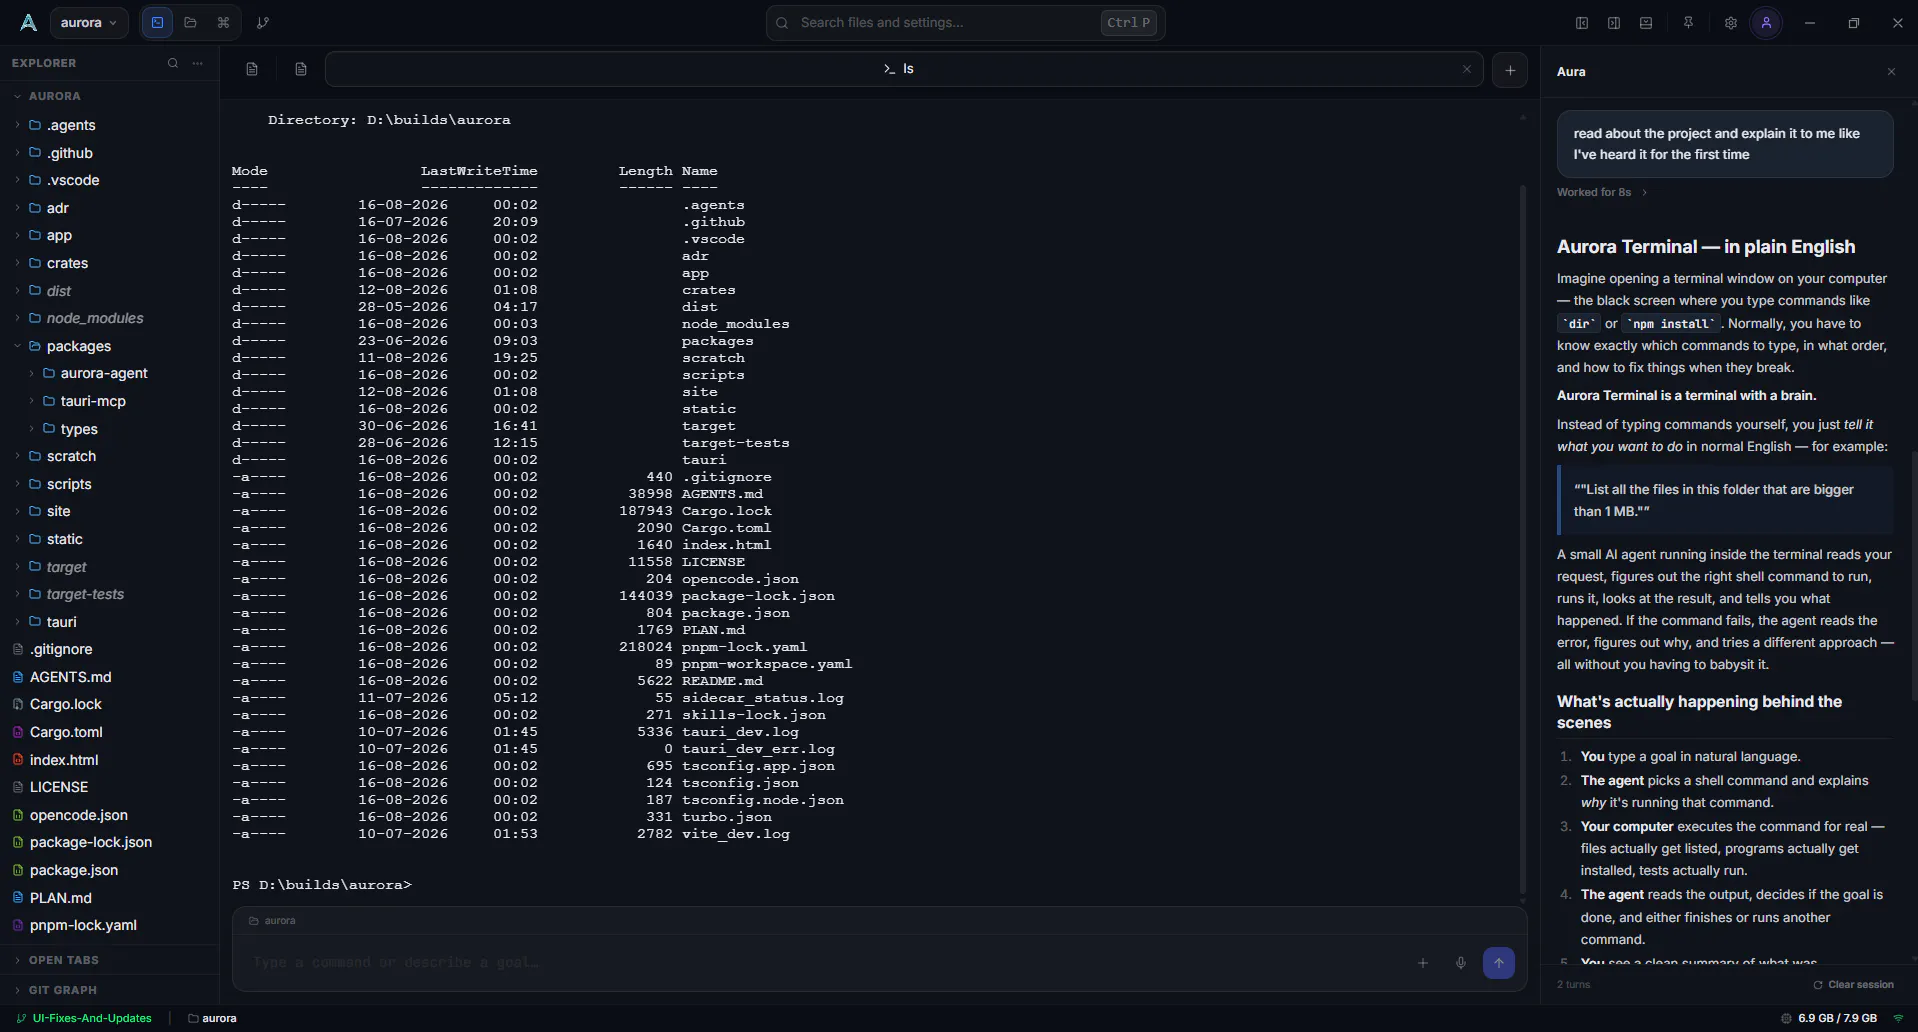Close the ls terminal tab

point(1467,69)
